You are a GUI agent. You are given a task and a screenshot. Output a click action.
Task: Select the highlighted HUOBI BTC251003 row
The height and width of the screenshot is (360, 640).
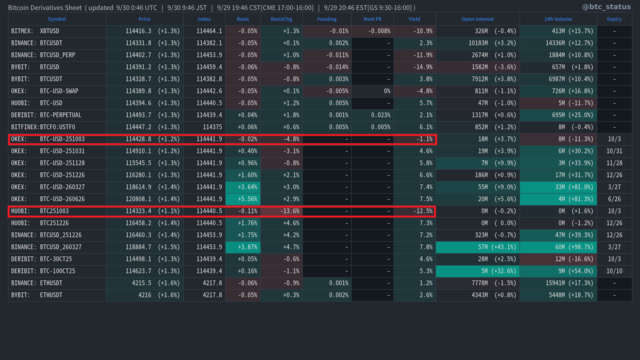pyautogui.click(x=222, y=211)
